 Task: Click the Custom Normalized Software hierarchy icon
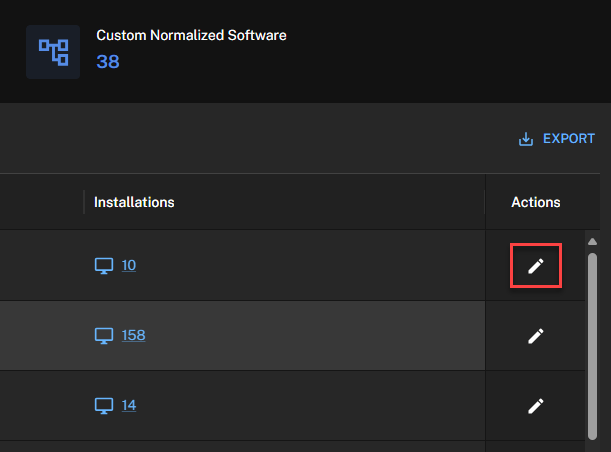click(53, 52)
